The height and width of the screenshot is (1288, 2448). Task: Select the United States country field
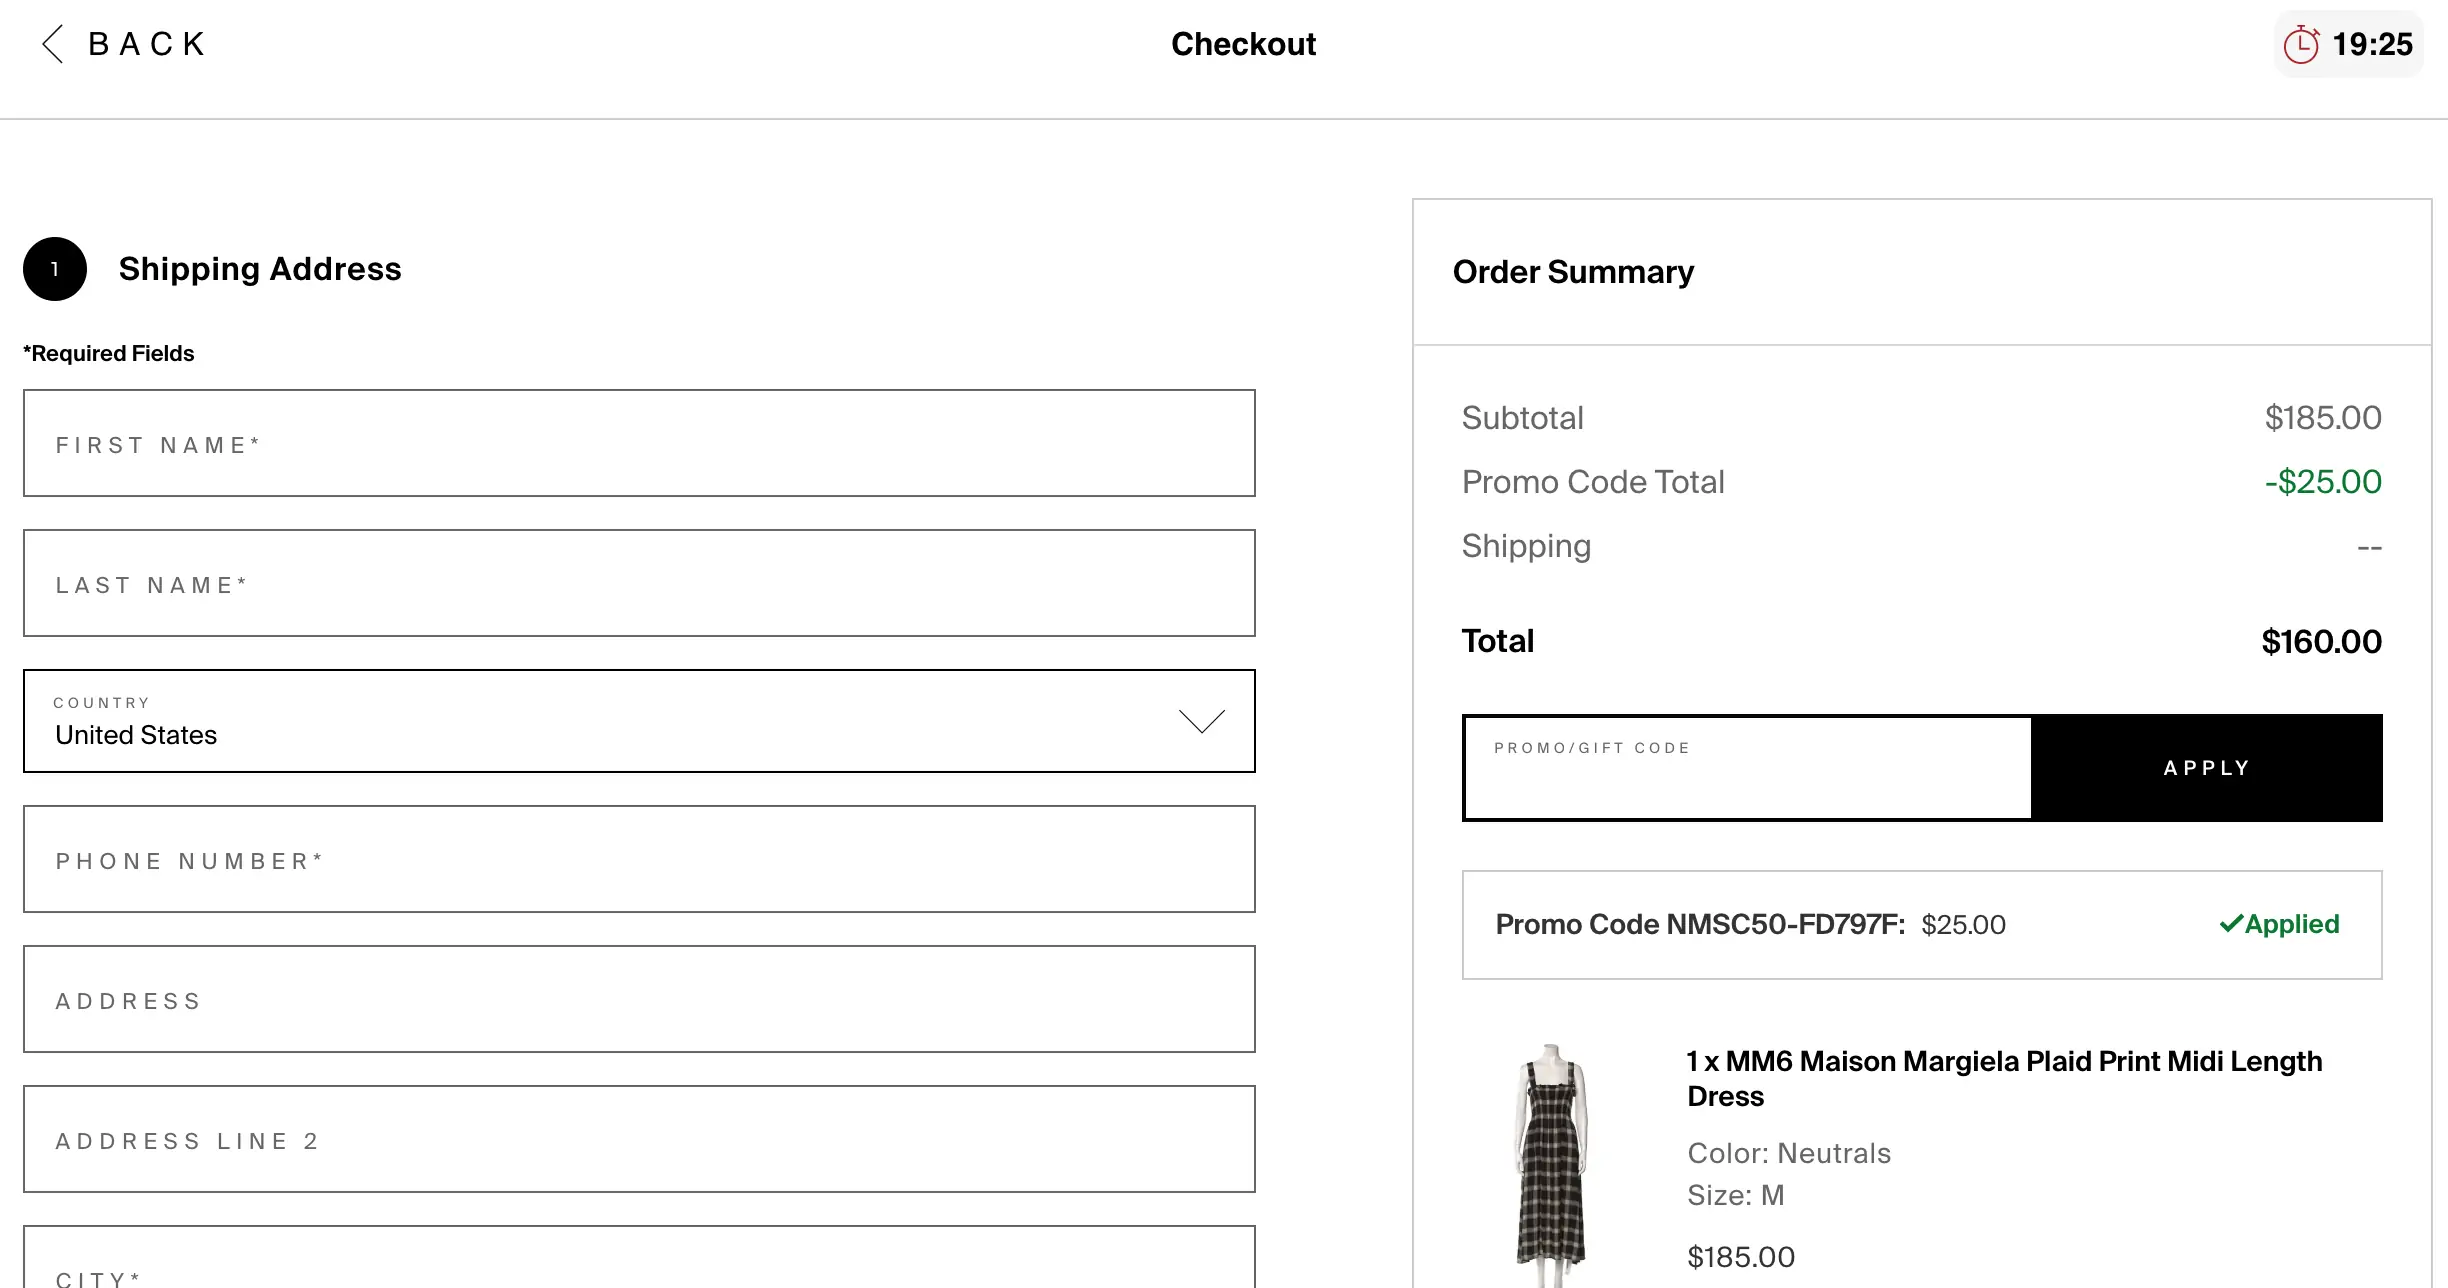[x=600, y=722]
